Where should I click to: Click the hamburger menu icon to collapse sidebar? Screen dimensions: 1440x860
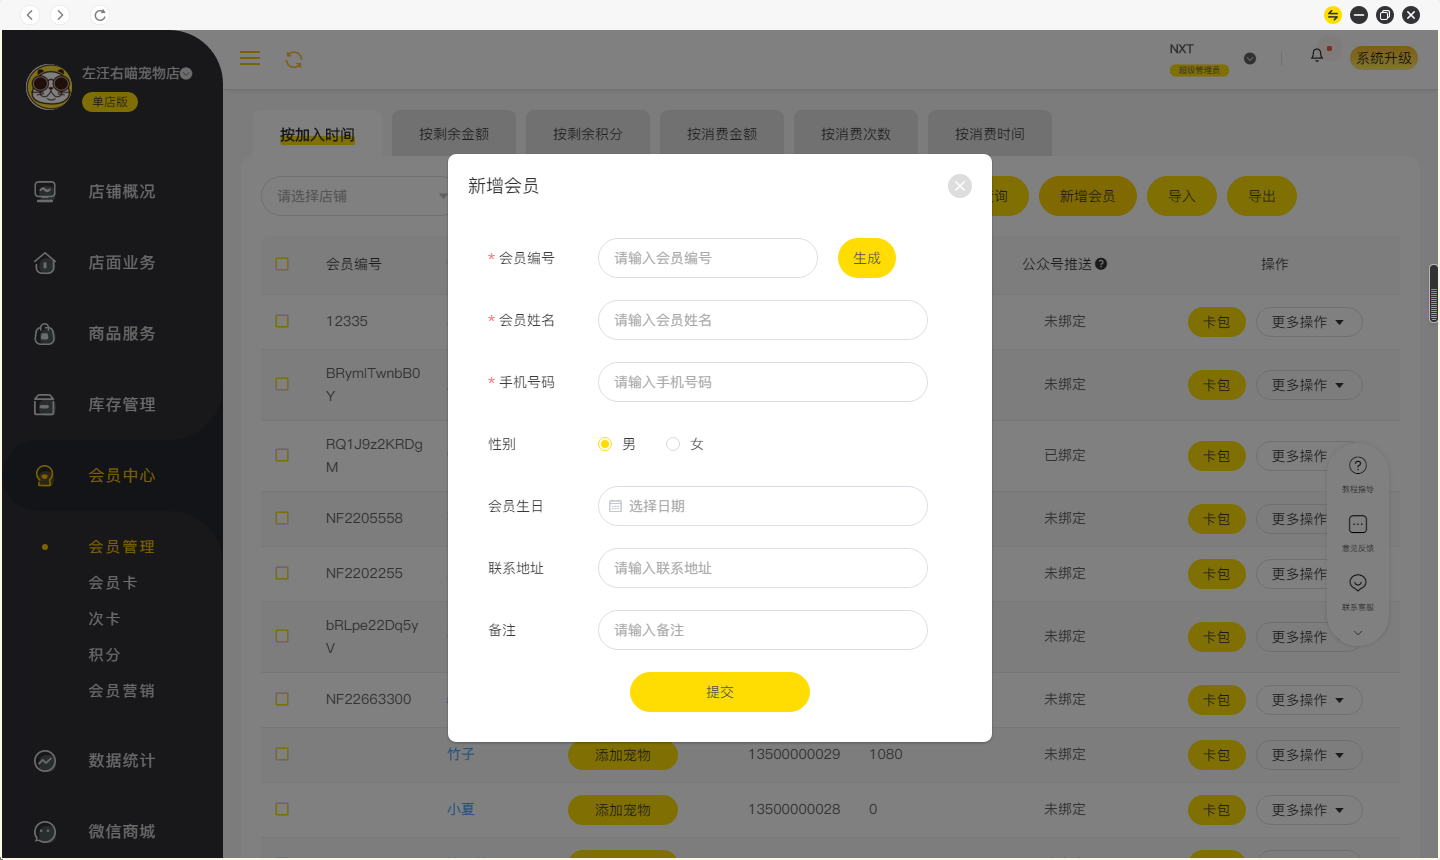point(250,59)
